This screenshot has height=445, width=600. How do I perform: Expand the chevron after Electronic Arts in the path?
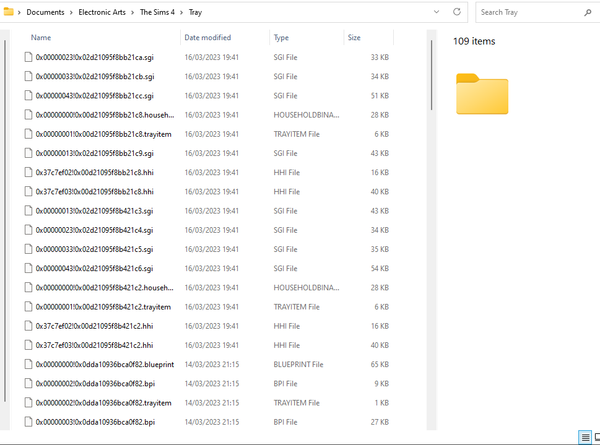coord(132,13)
